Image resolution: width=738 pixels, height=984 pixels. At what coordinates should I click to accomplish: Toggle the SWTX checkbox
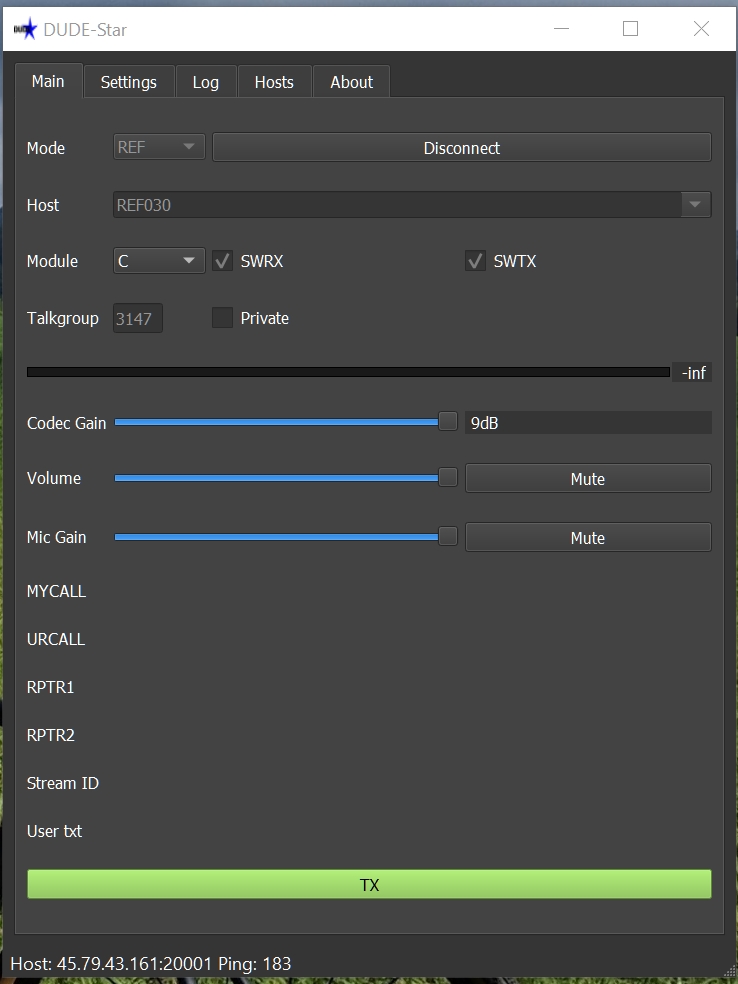coord(475,260)
